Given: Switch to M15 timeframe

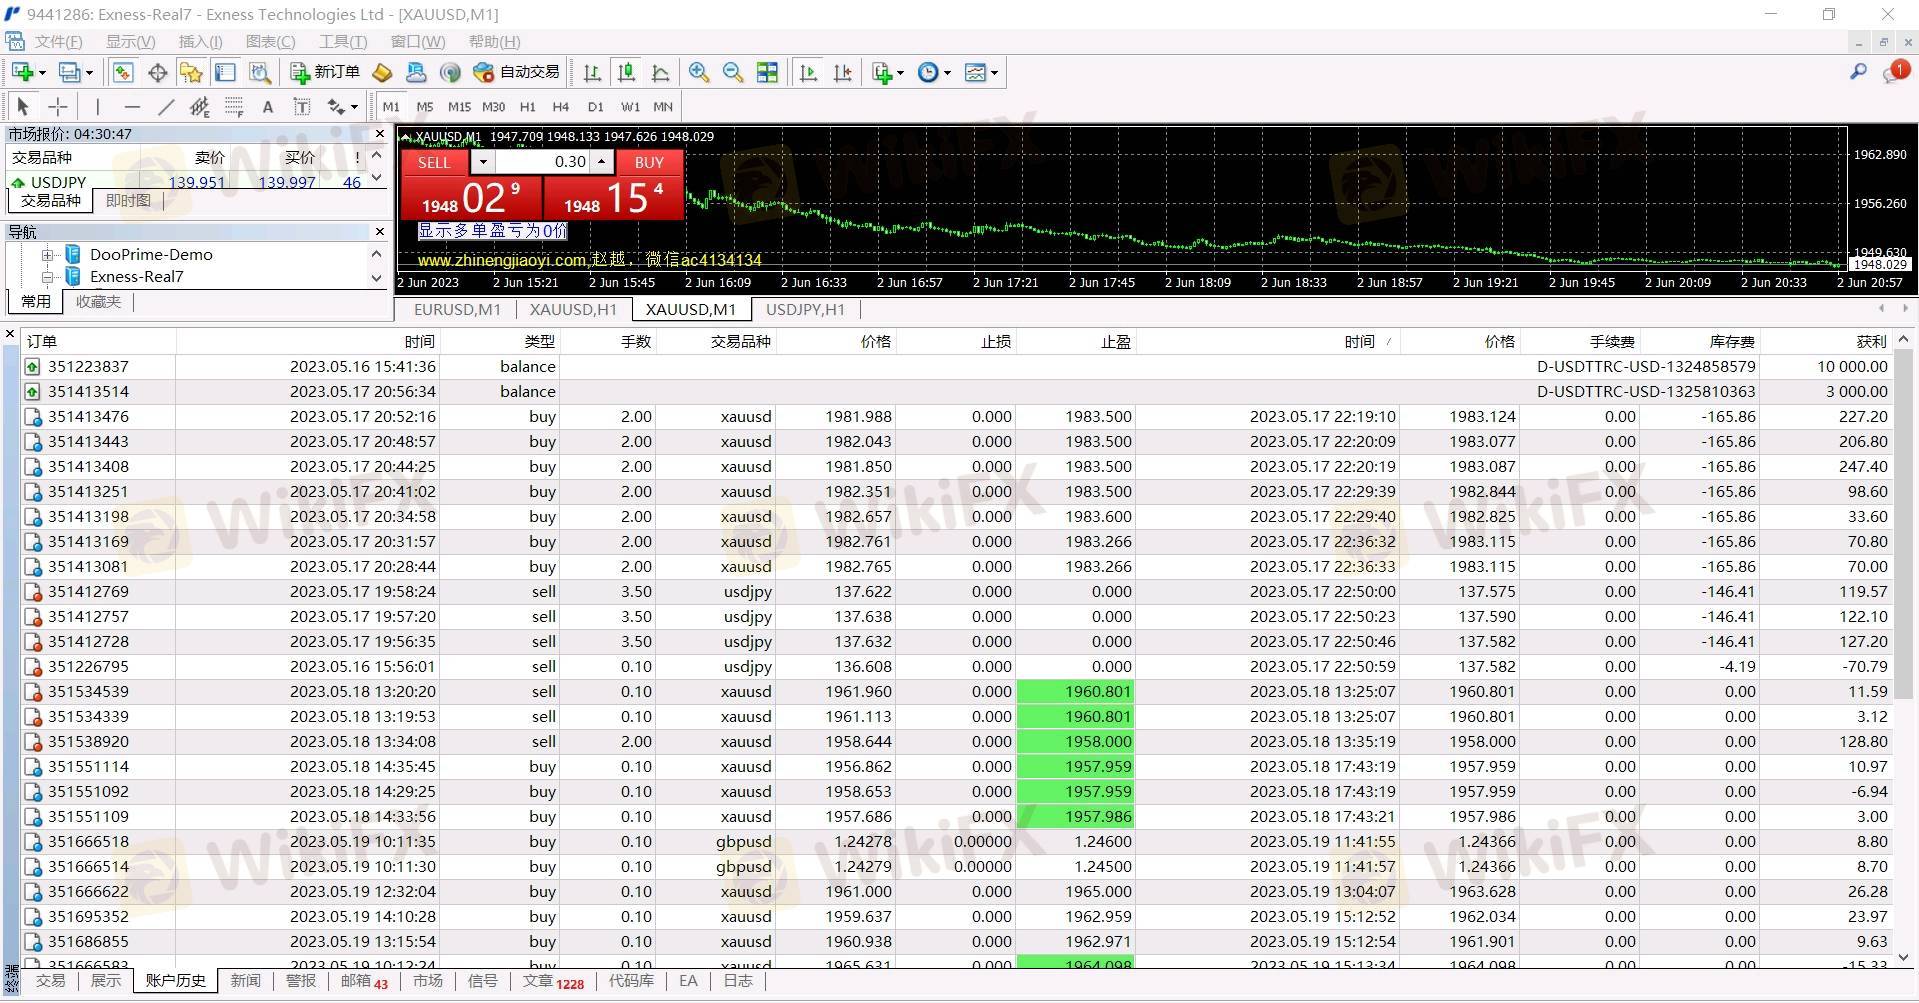Looking at the screenshot, I should [459, 106].
